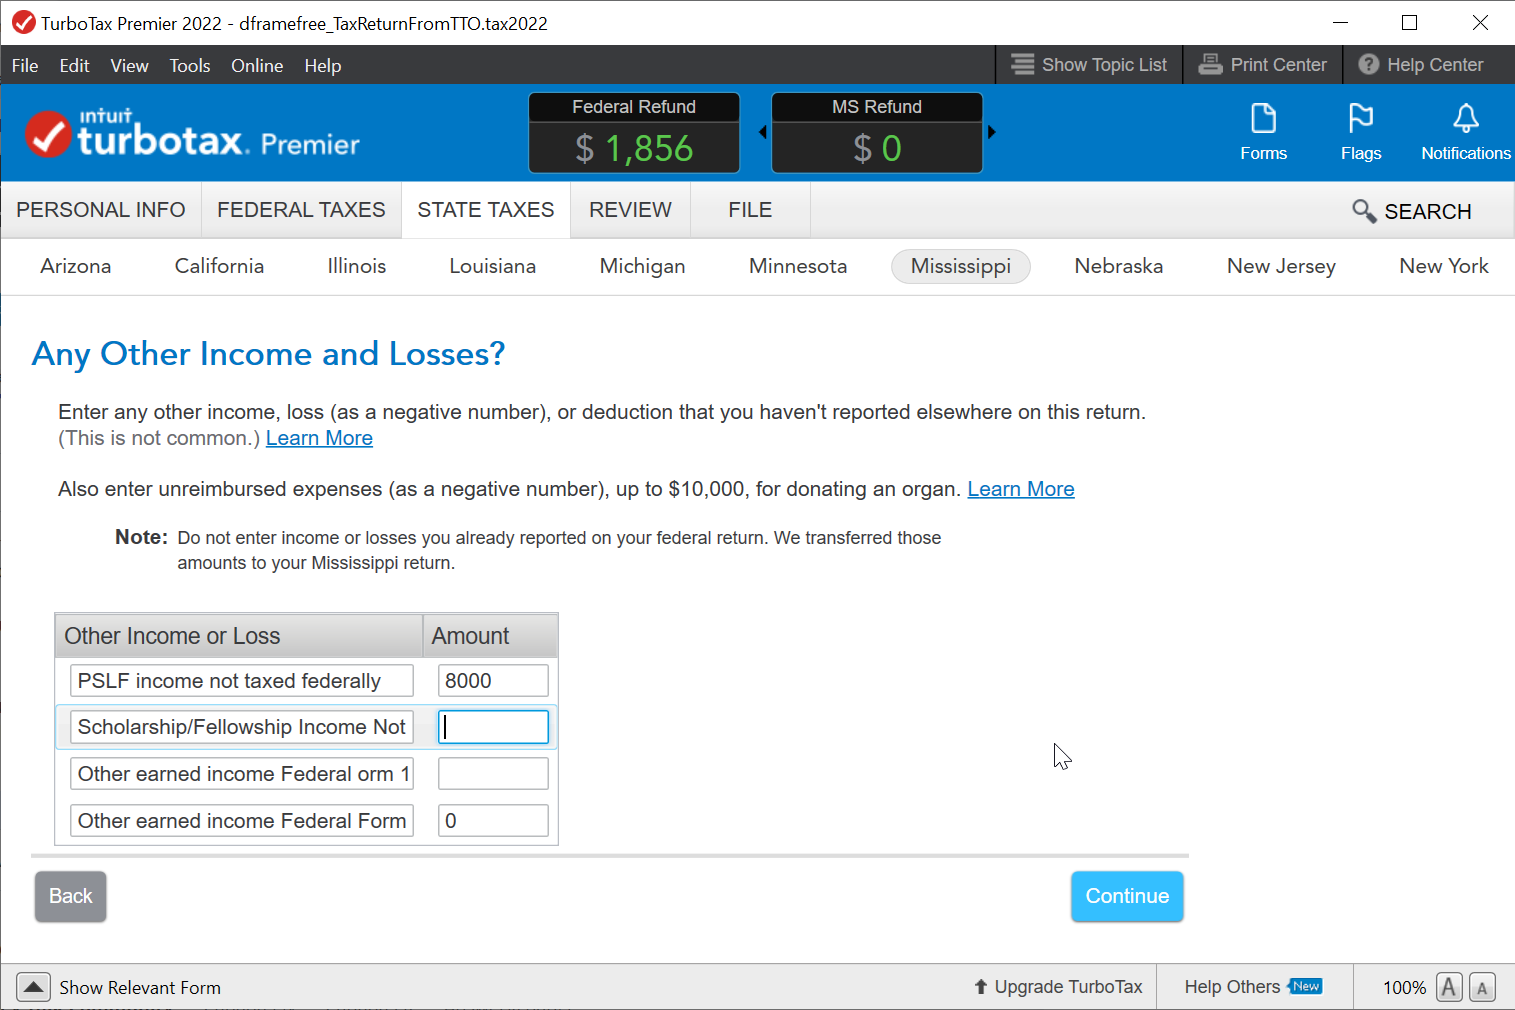Click the Continue button

point(1127,896)
